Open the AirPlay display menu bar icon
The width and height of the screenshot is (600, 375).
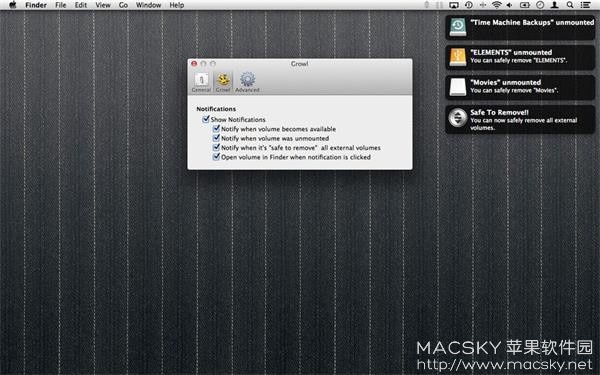coord(454,5)
